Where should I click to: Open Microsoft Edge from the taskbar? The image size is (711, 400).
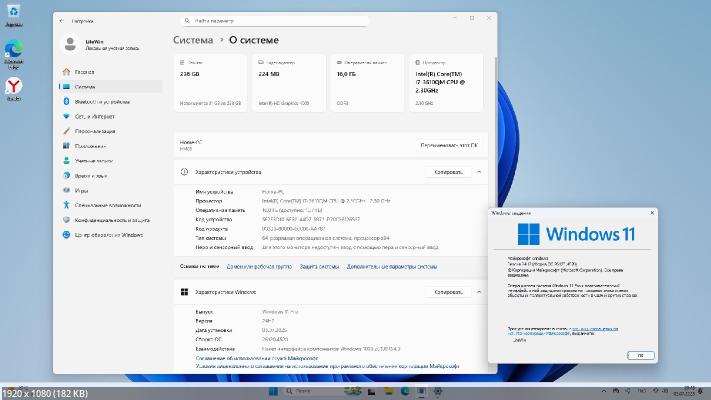pos(404,391)
